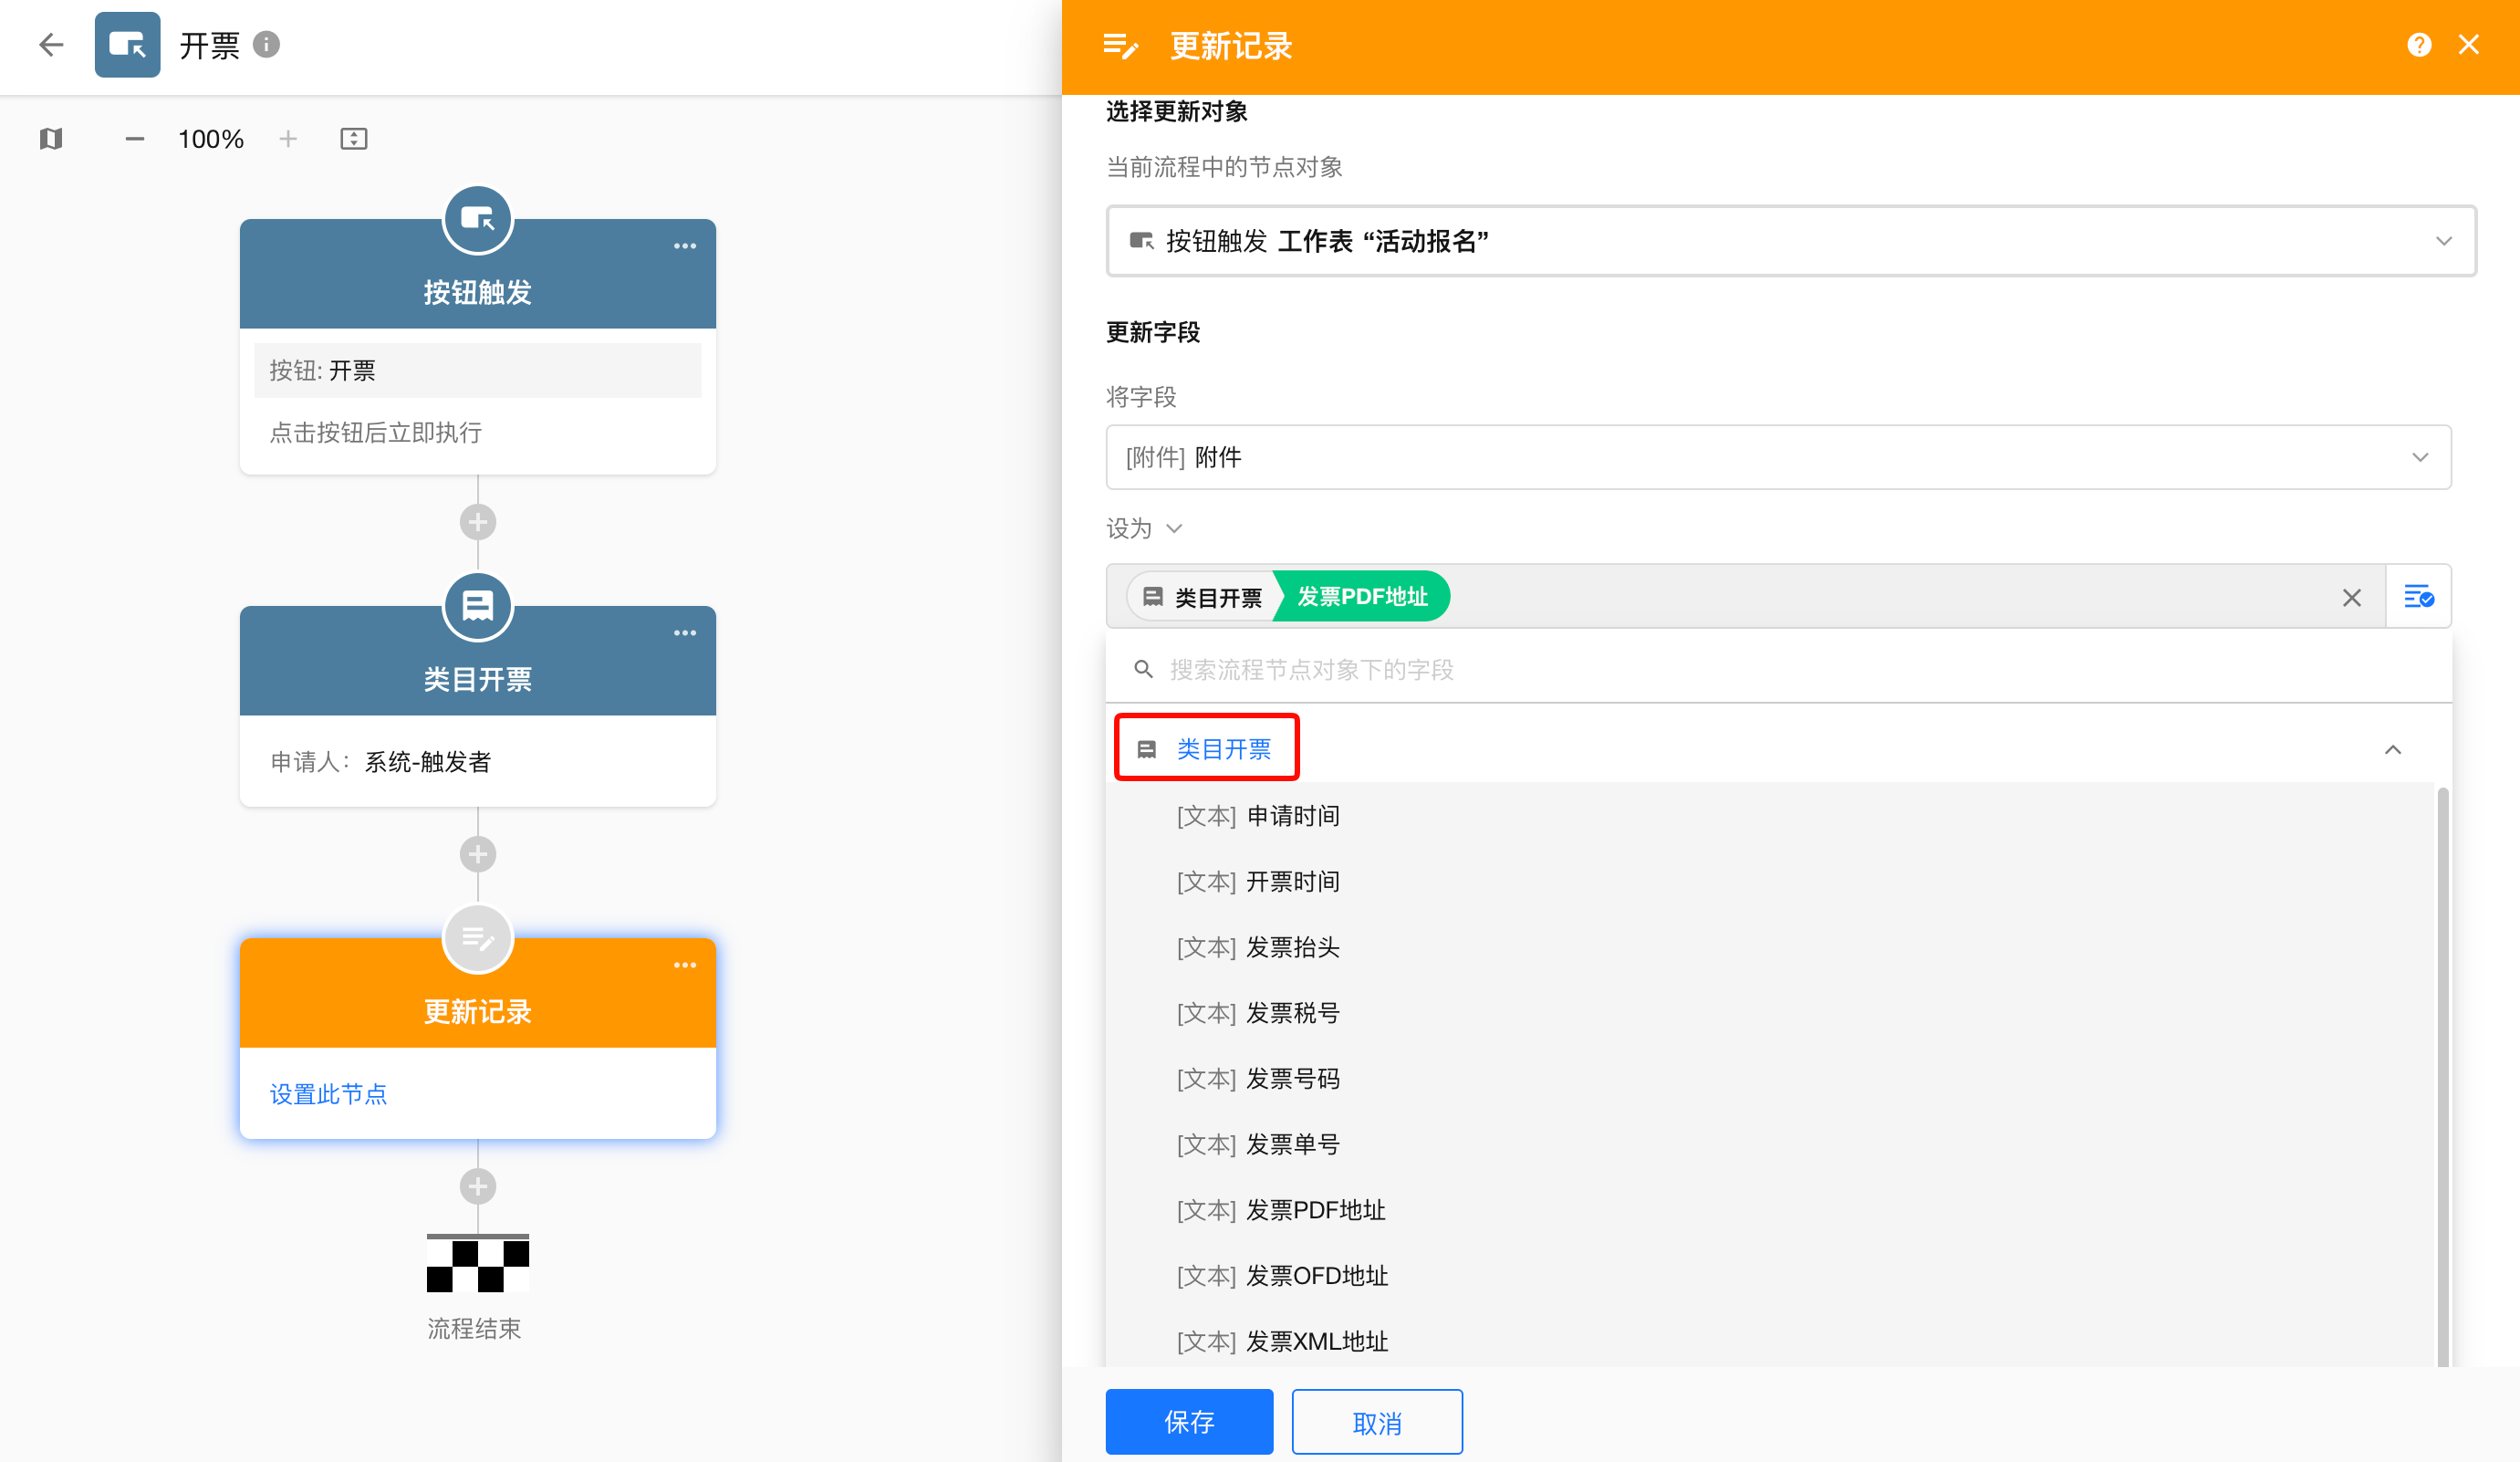The width and height of the screenshot is (2520, 1462).
Task: Zoom out with the minus icon
Action: [x=135, y=139]
